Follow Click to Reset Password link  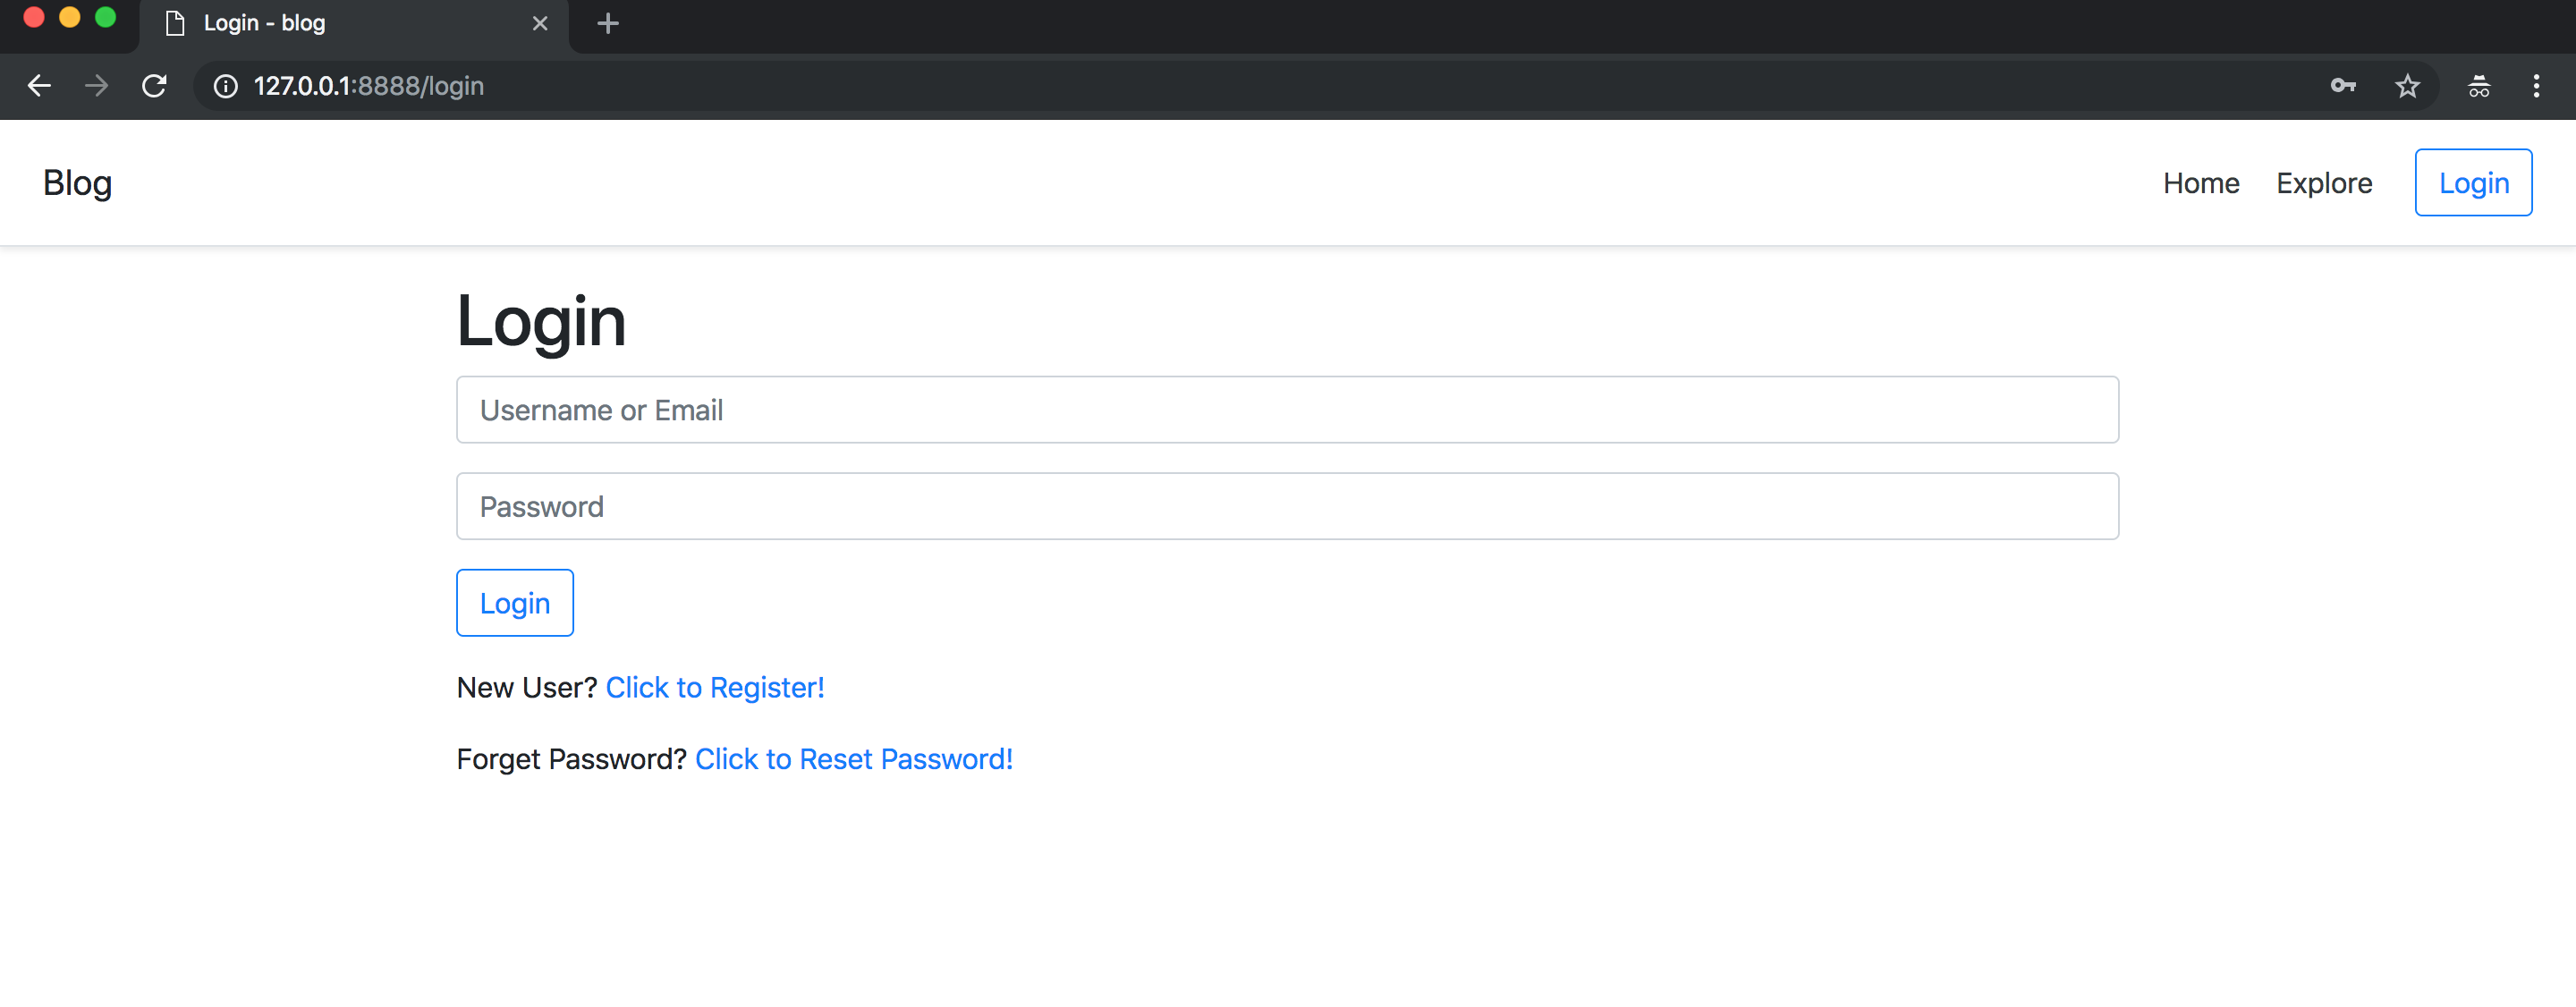coord(853,760)
